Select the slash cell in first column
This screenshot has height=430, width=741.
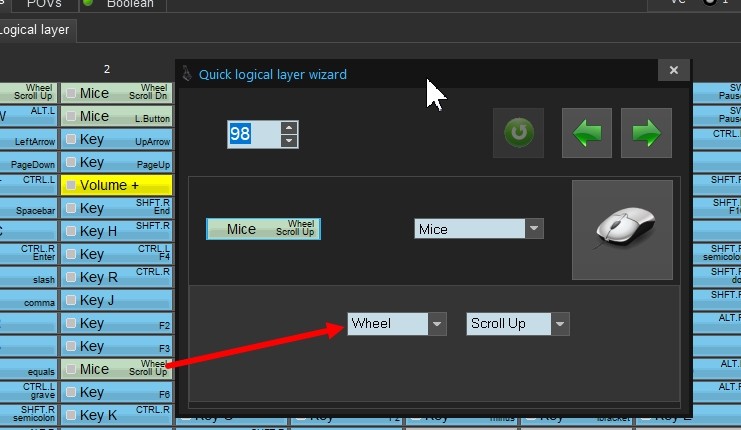pyautogui.click(x=28, y=277)
